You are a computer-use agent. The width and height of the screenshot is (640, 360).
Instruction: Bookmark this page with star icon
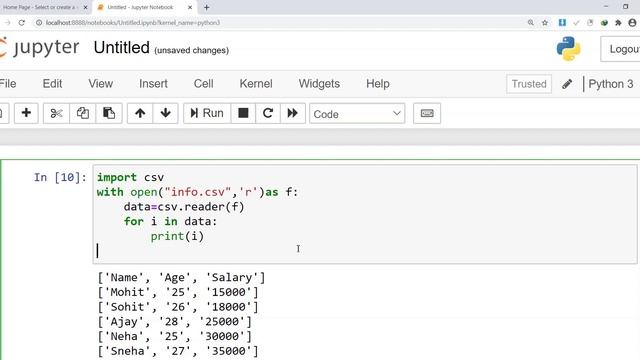pos(545,23)
